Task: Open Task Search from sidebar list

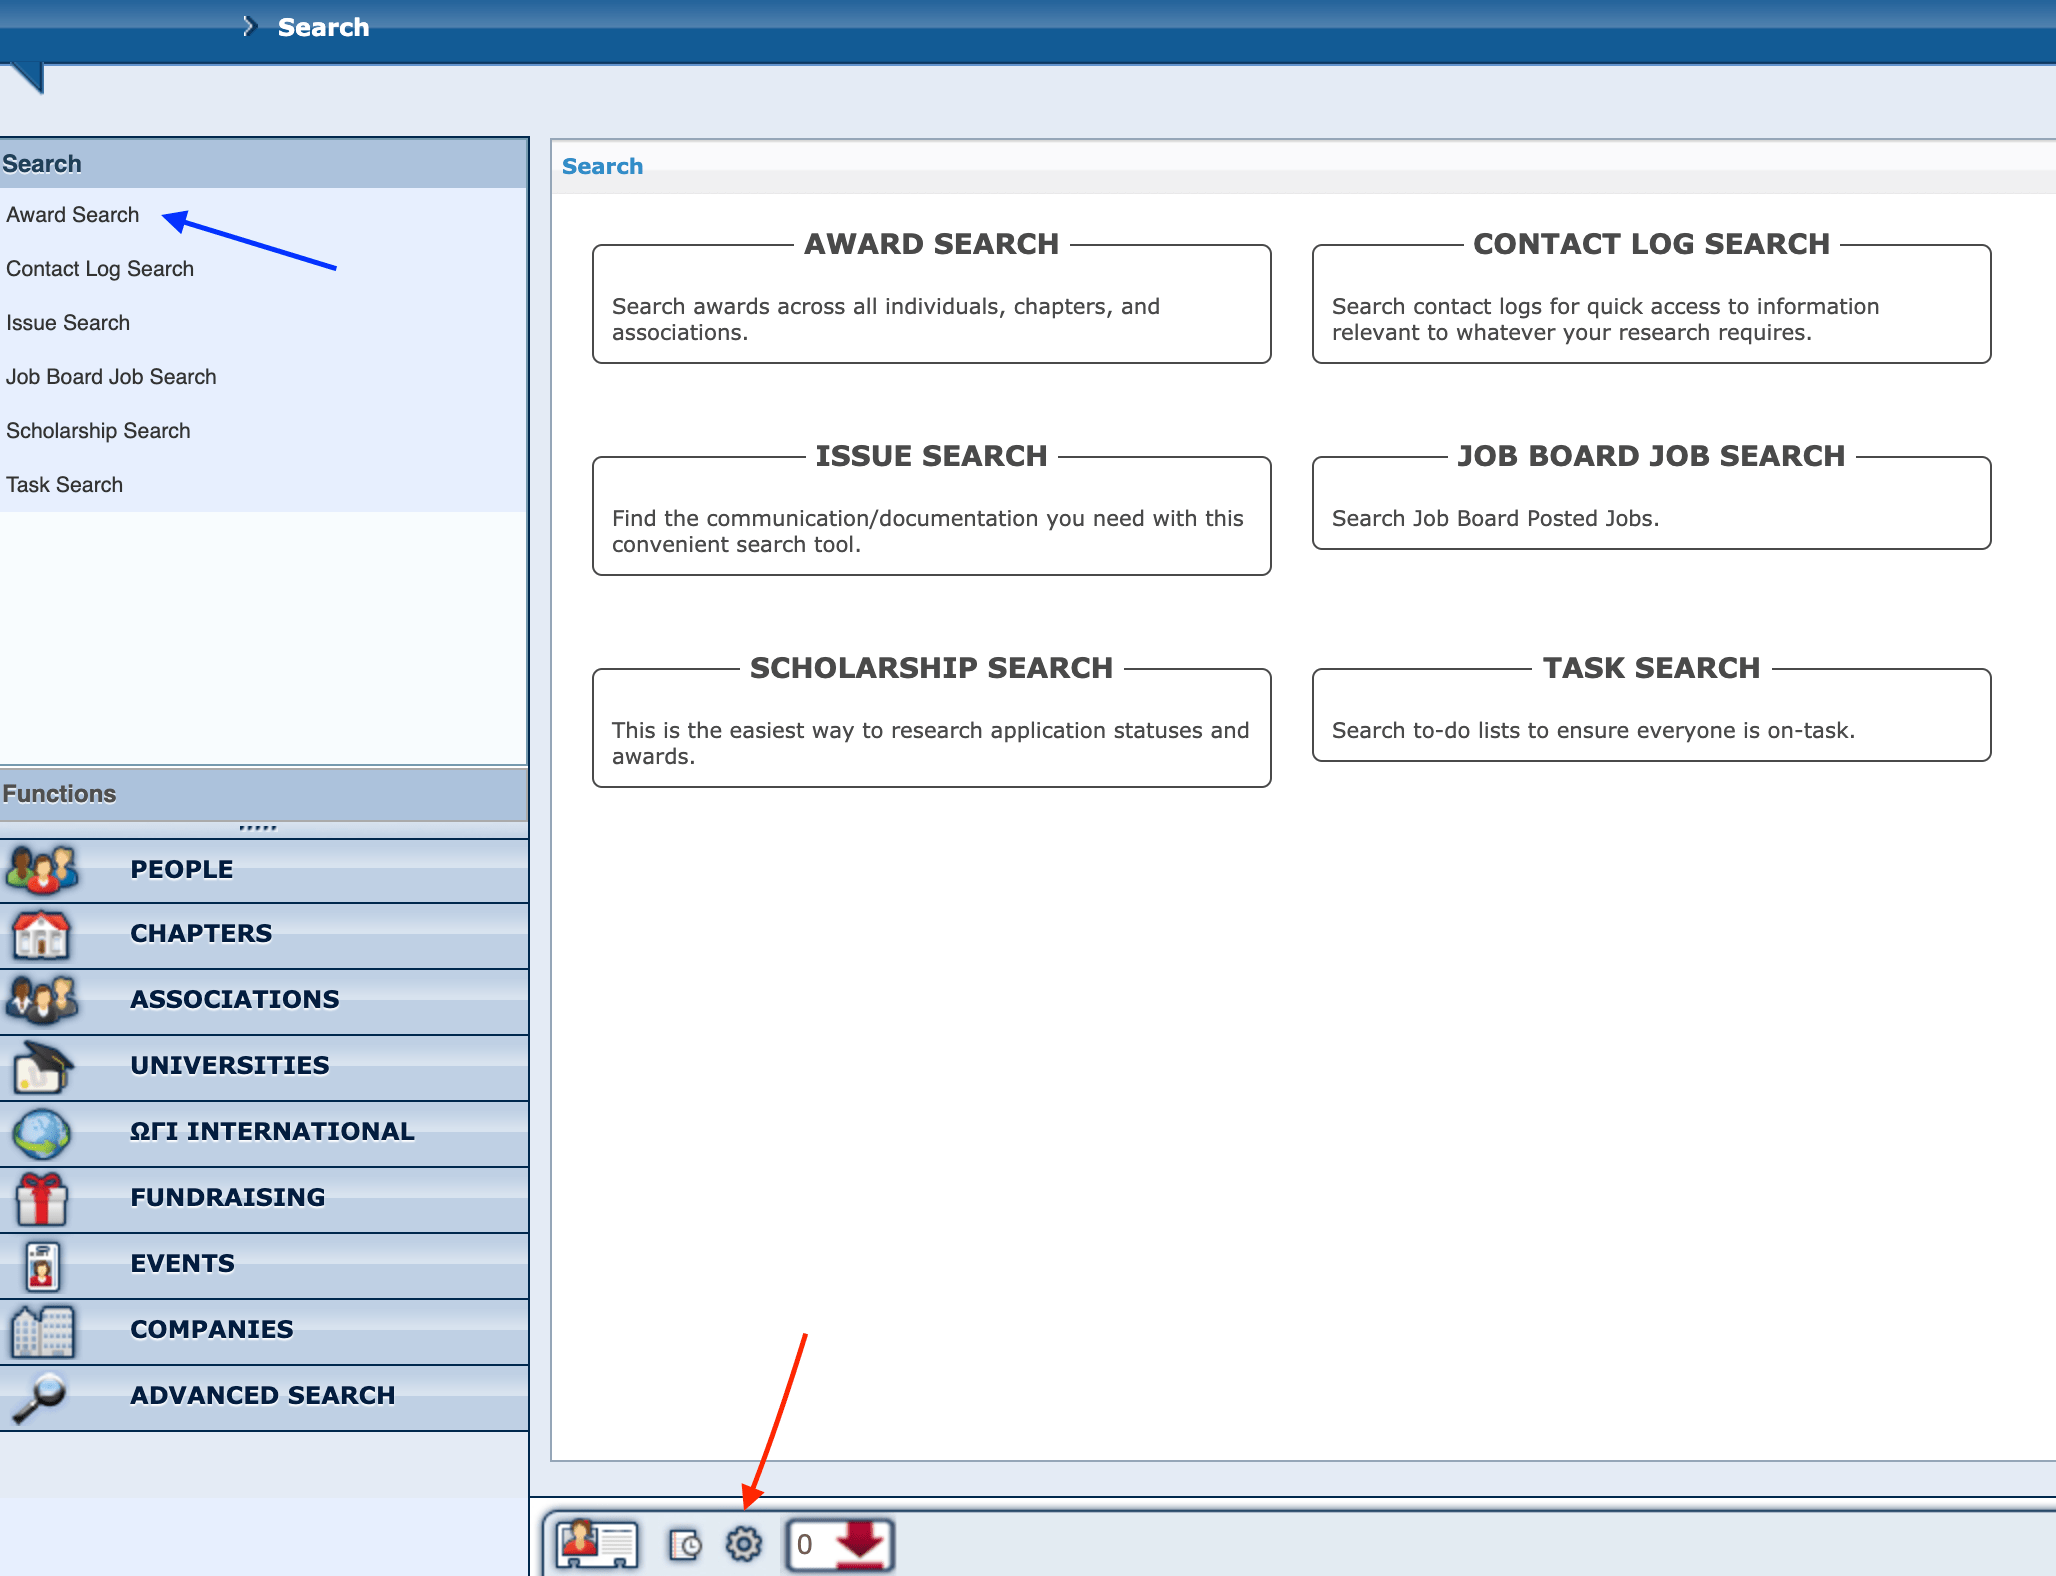Action: (65, 485)
